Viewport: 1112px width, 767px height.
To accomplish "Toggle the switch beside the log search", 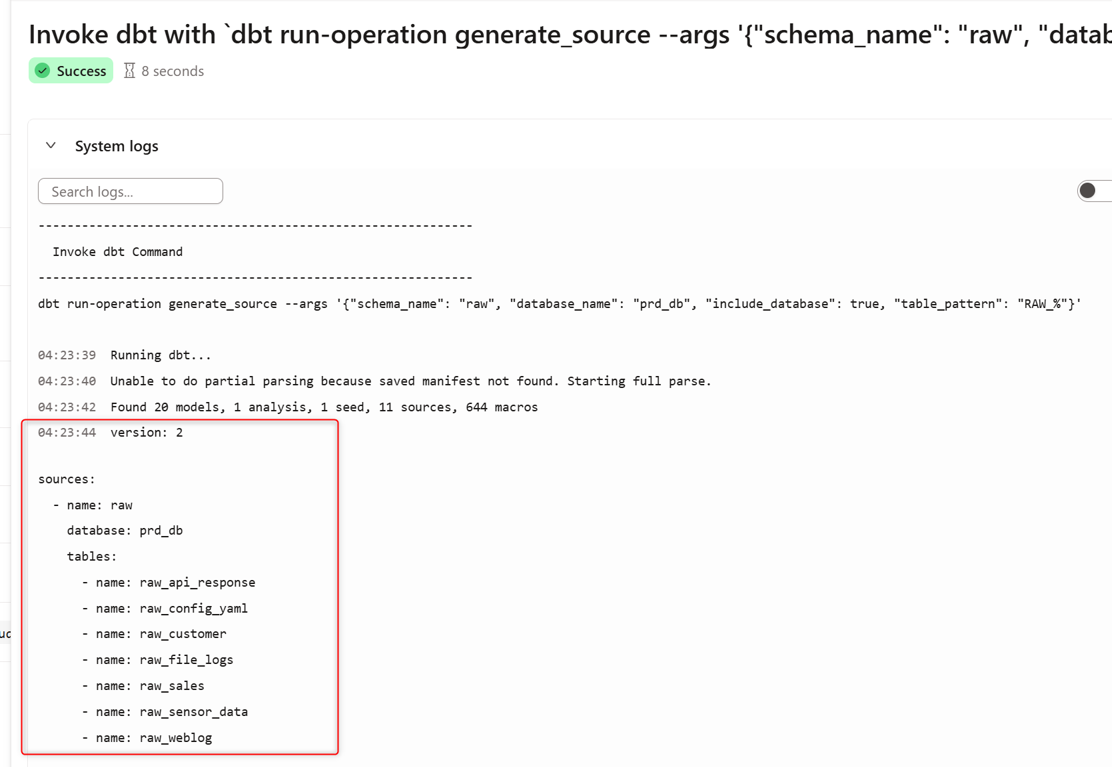I will (x=1094, y=191).
